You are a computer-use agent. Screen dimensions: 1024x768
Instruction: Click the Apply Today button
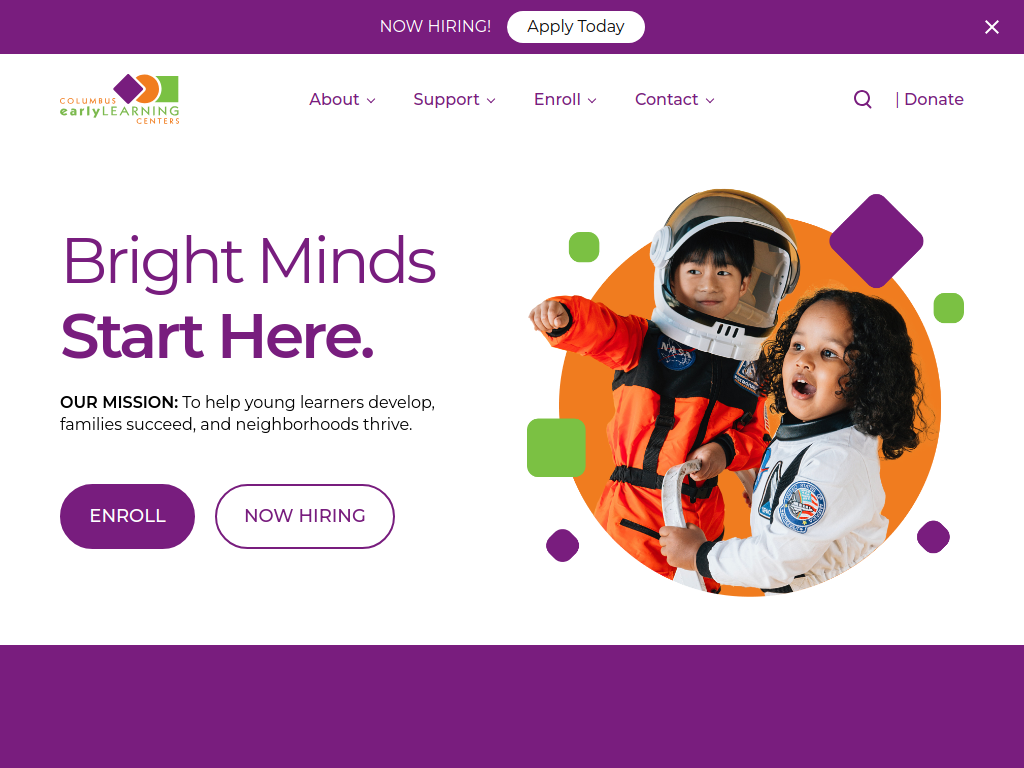click(575, 27)
